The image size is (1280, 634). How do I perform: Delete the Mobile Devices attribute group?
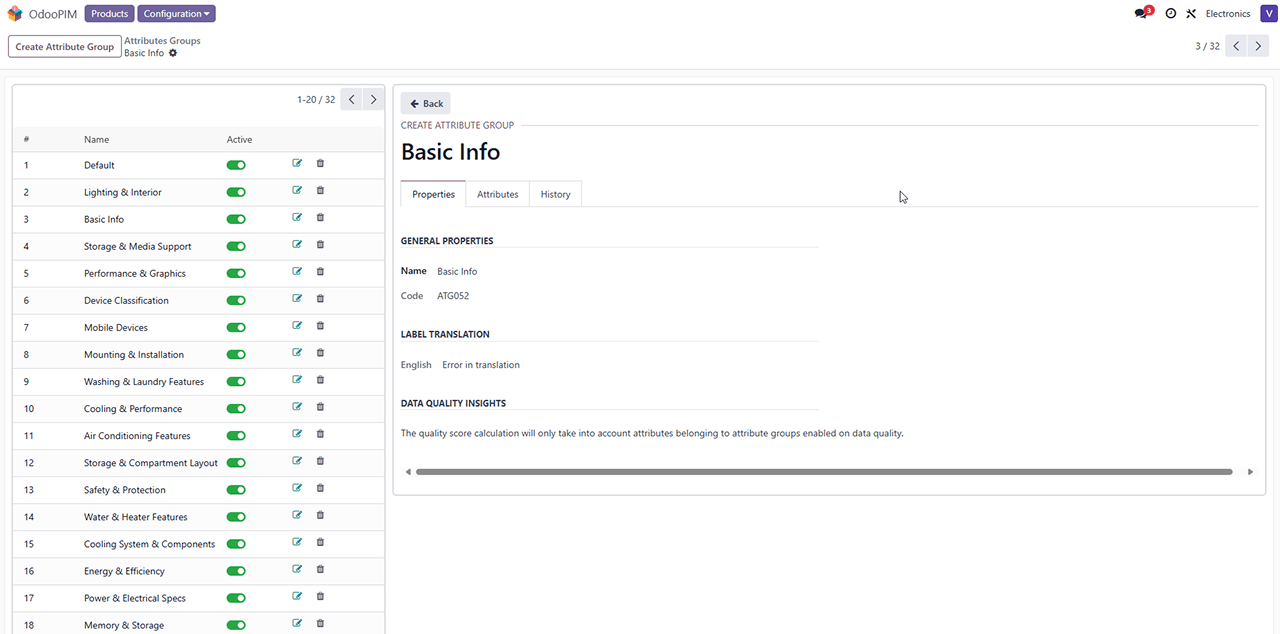point(320,326)
